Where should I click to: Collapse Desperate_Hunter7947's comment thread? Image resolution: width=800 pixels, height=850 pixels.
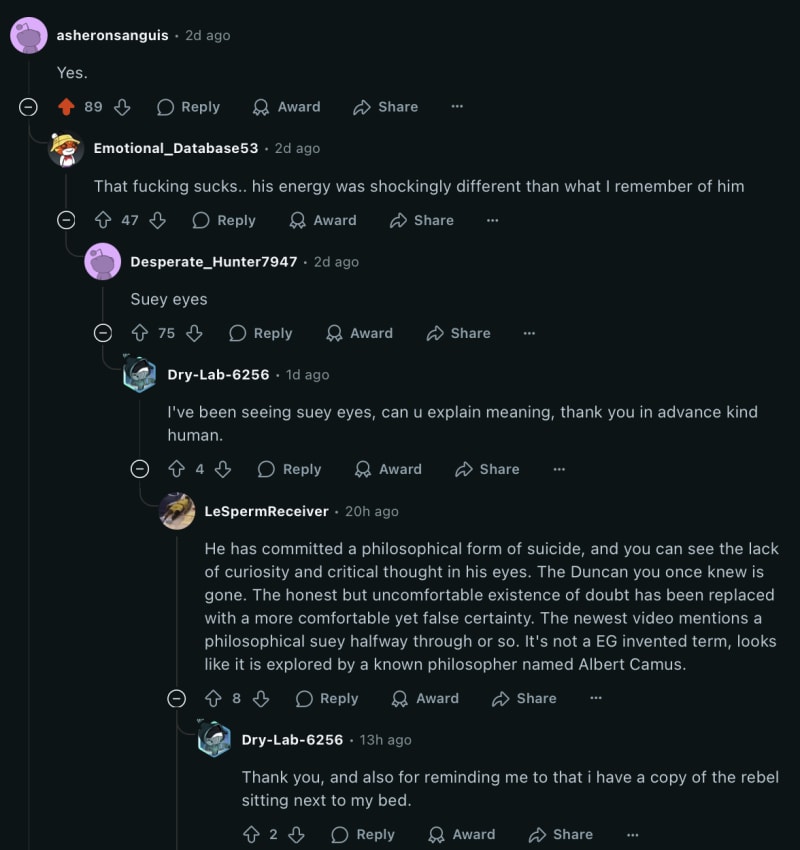[x=103, y=333]
